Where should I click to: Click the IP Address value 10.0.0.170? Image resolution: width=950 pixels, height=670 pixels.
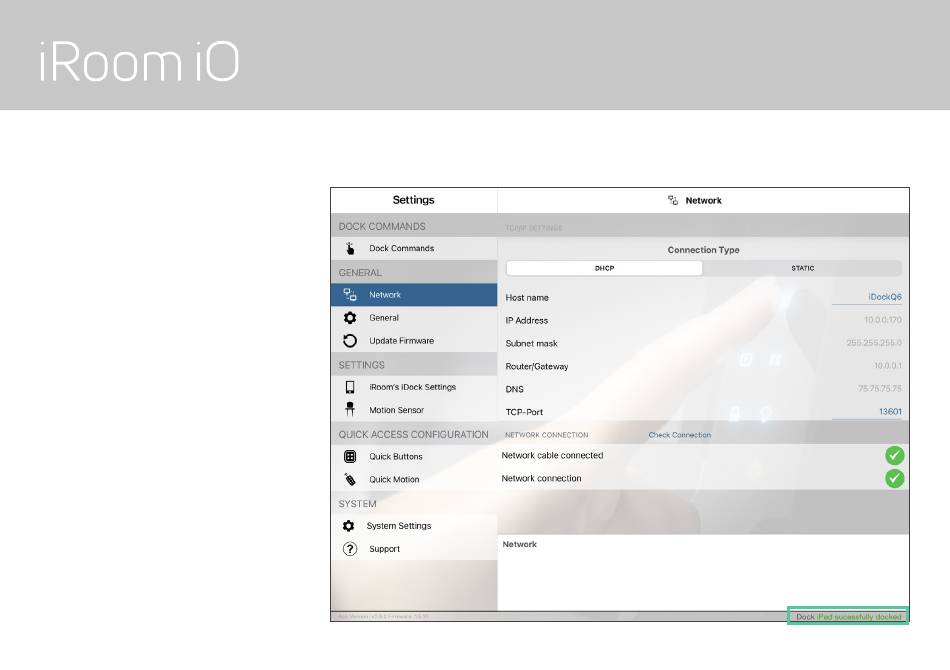click(883, 320)
